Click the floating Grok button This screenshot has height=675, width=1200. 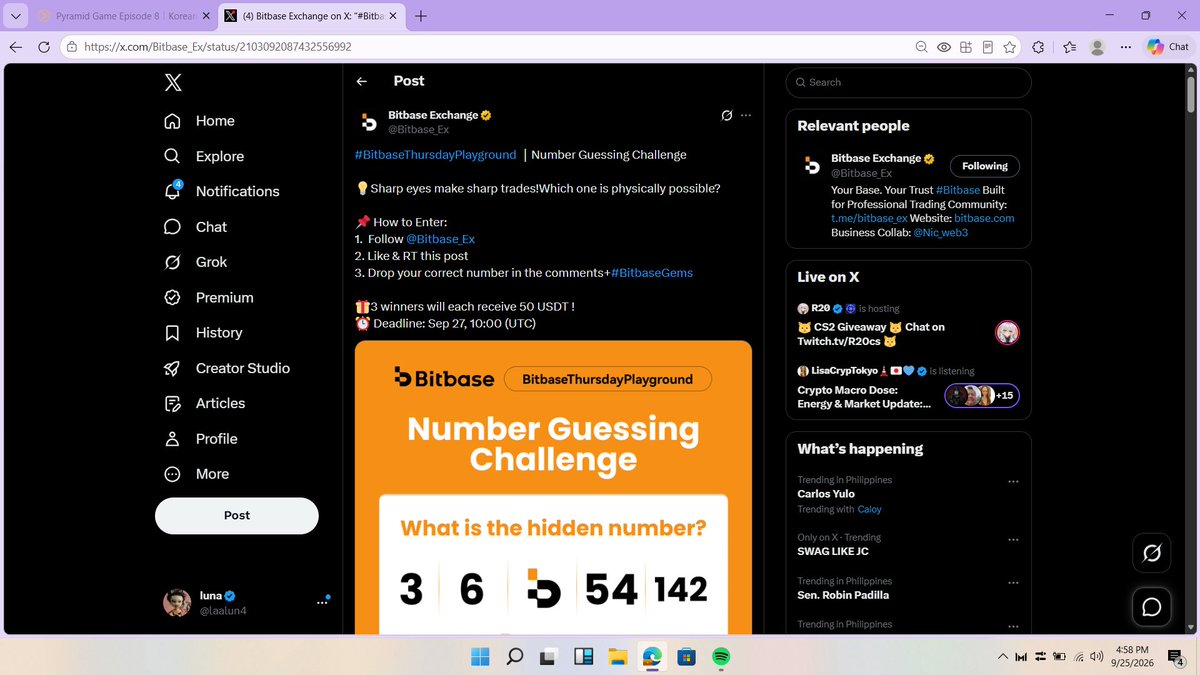coord(1151,553)
